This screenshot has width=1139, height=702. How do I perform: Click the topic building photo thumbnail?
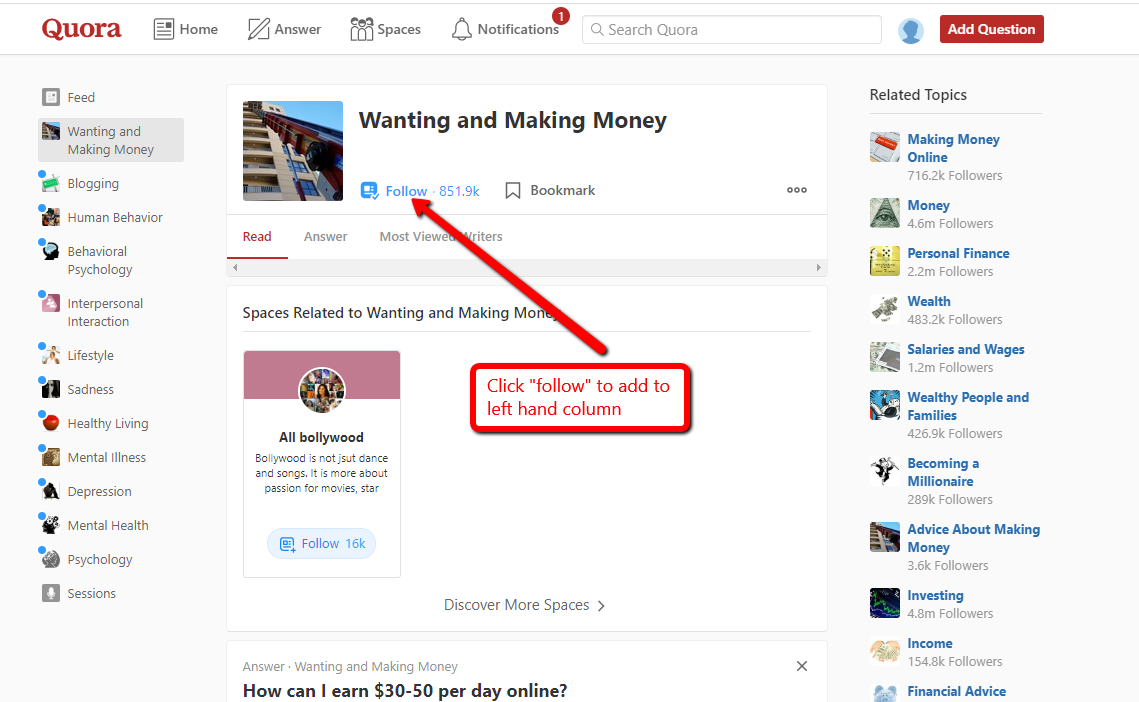click(x=293, y=150)
